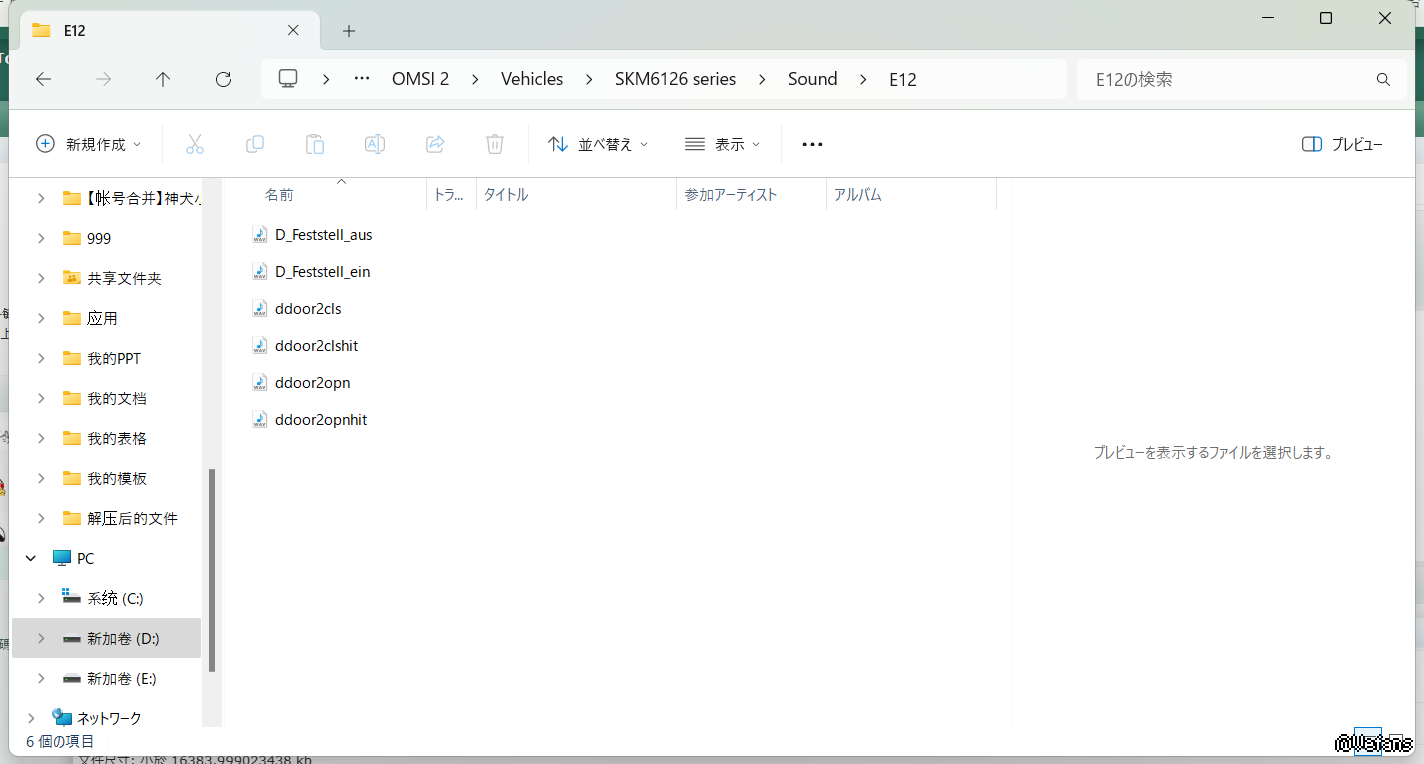Collapse the PC tree node

[x=31, y=558]
